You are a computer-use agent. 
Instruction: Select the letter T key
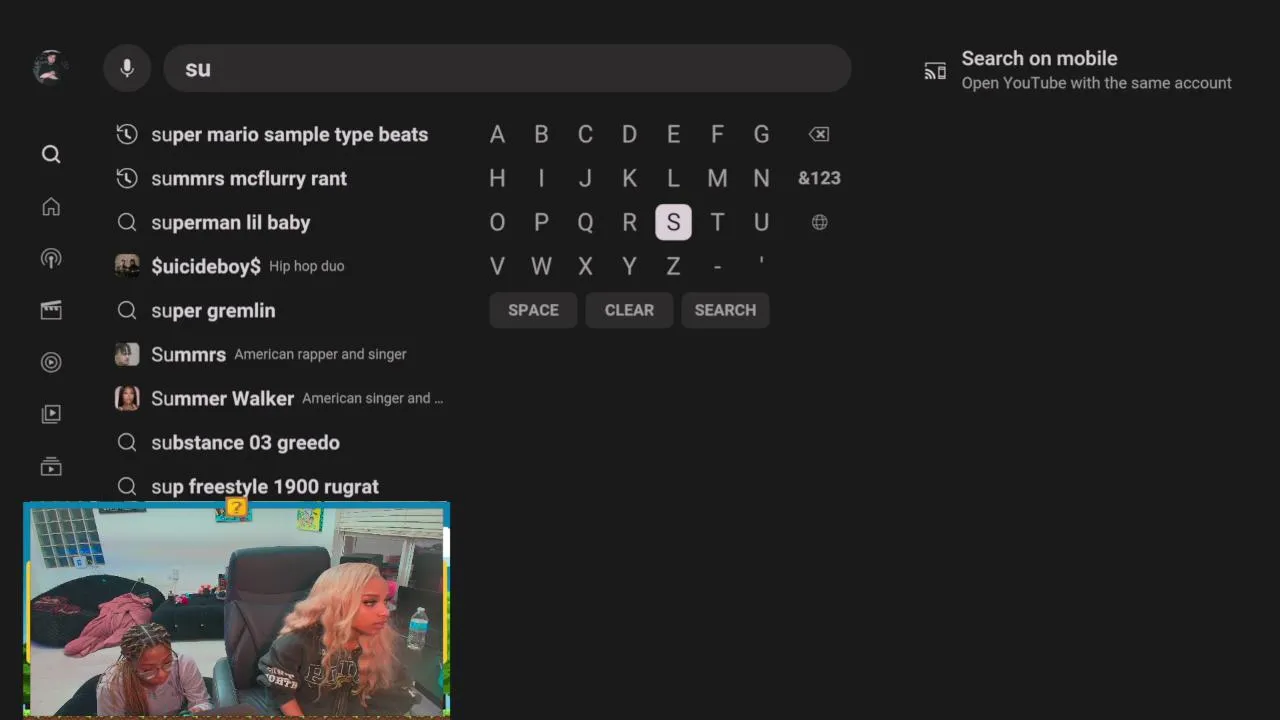point(717,222)
